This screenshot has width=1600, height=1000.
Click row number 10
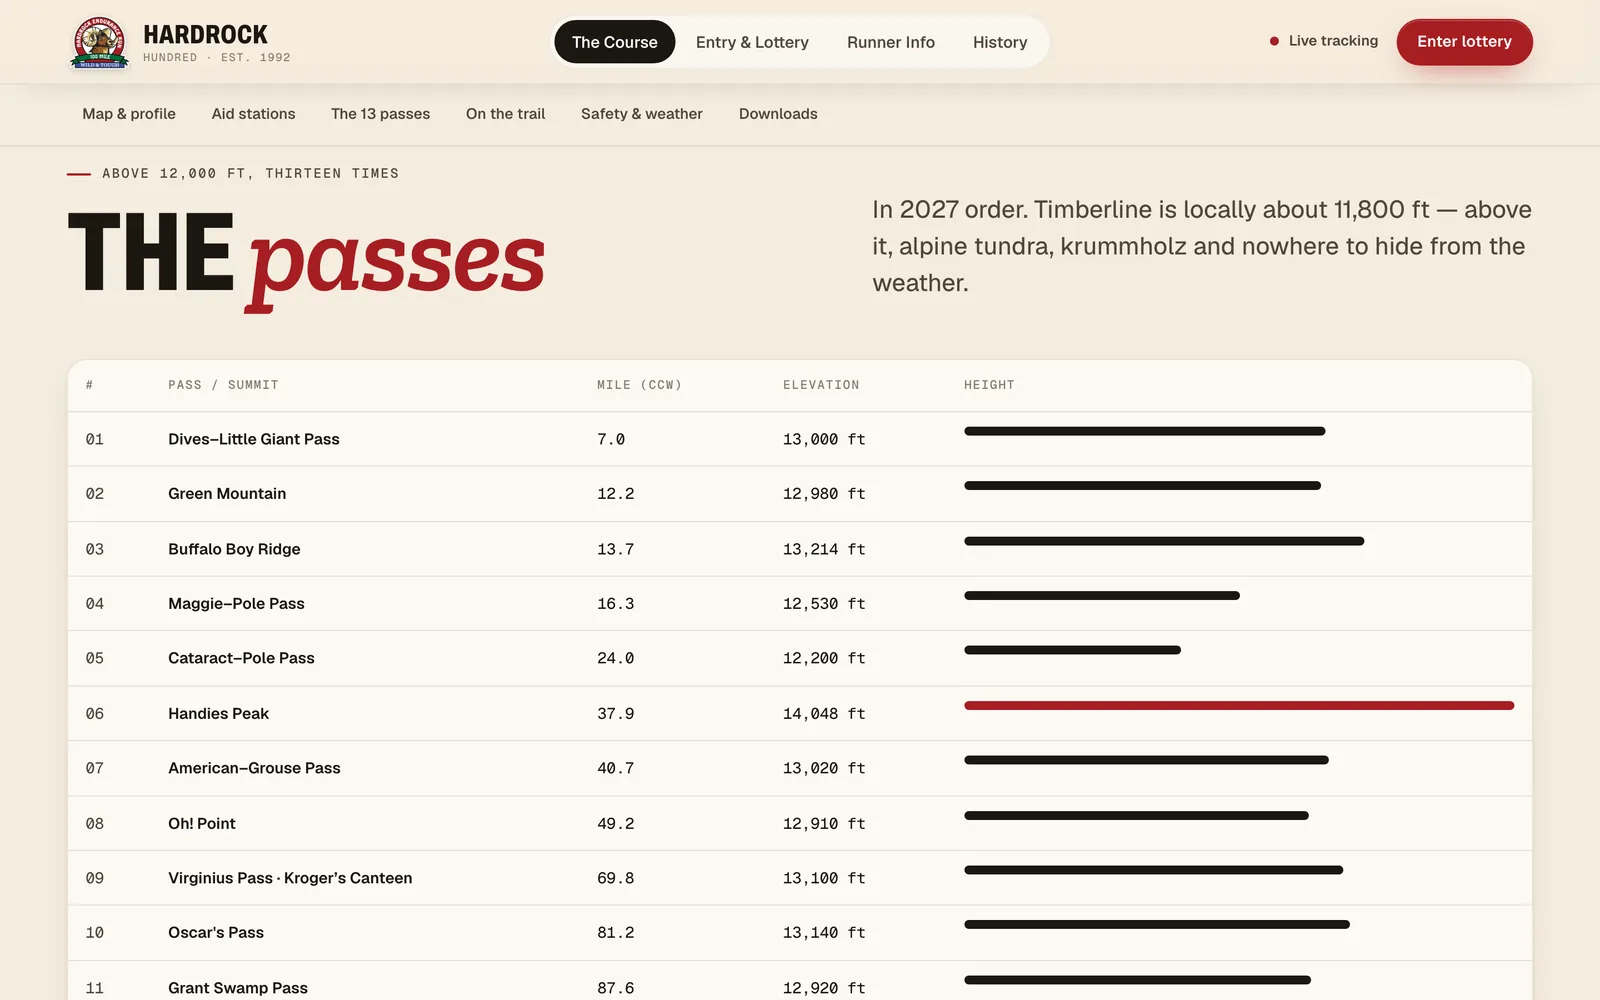(x=94, y=933)
